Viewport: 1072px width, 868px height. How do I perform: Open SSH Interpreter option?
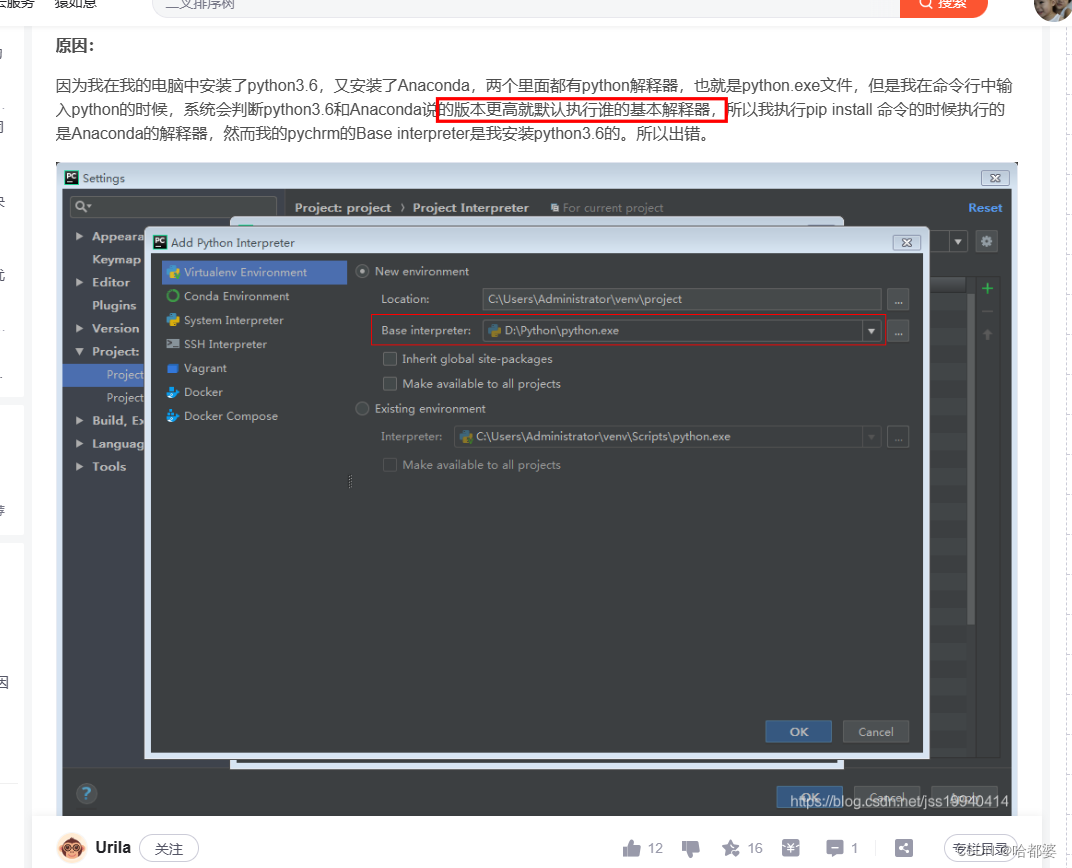tap(225, 344)
